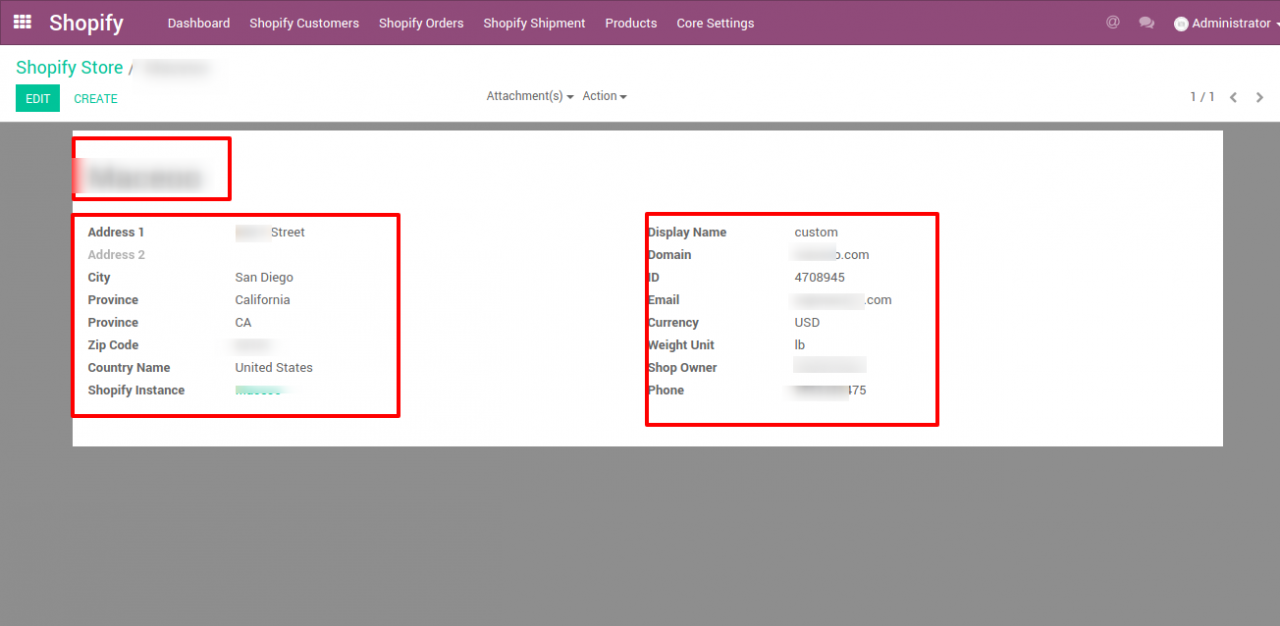This screenshot has height=626, width=1280.
Task: Click the Administrator avatar icon
Action: 1181,24
